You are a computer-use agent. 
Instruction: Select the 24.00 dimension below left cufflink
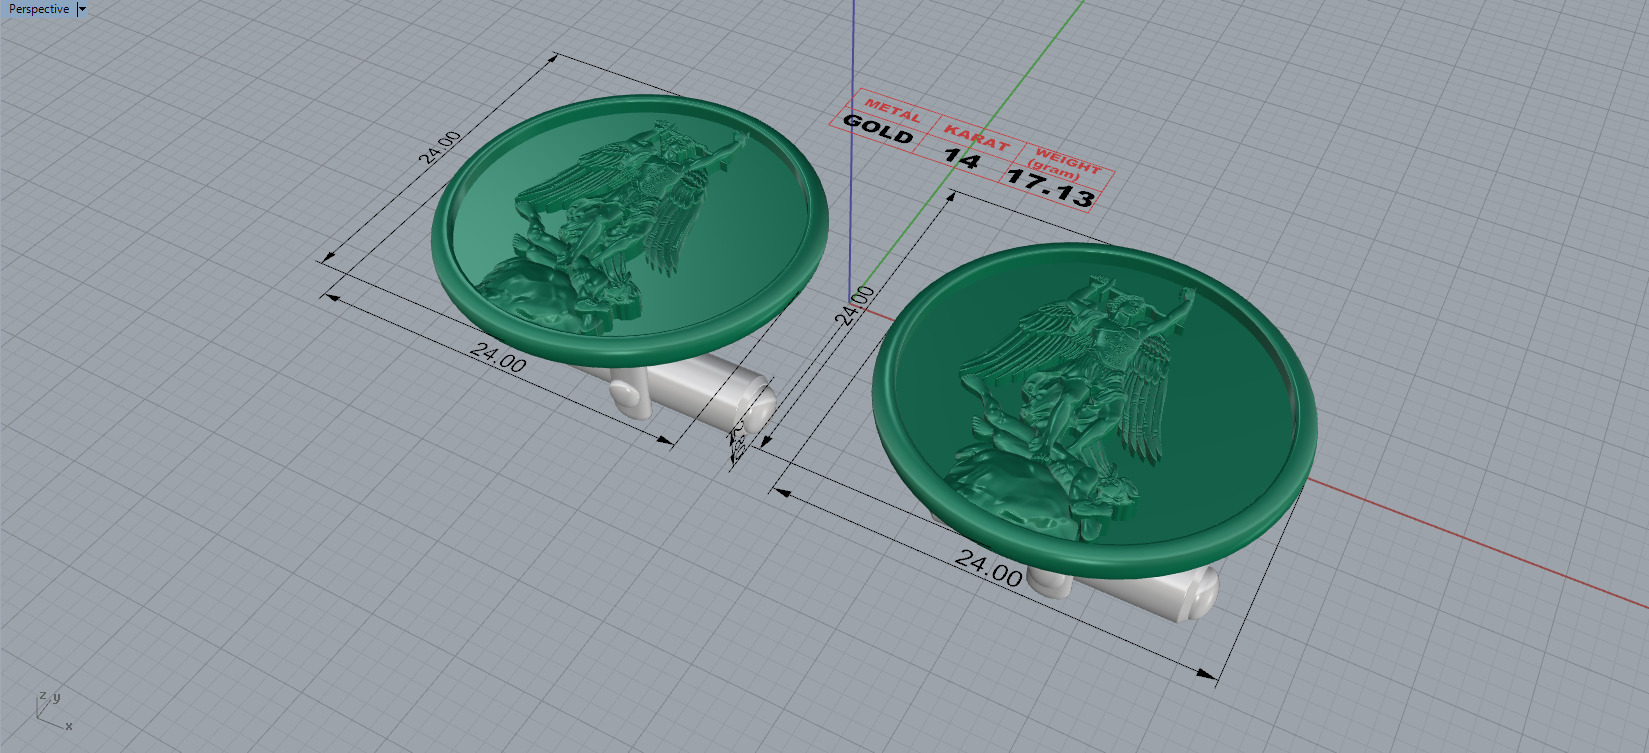(x=498, y=357)
